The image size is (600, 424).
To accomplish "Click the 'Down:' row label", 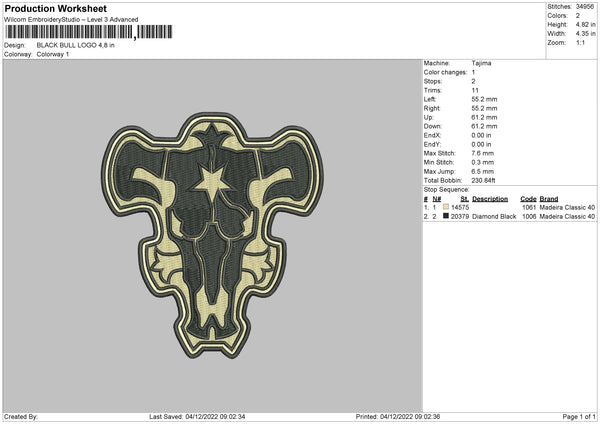I will pyautogui.click(x=432, y=126).
